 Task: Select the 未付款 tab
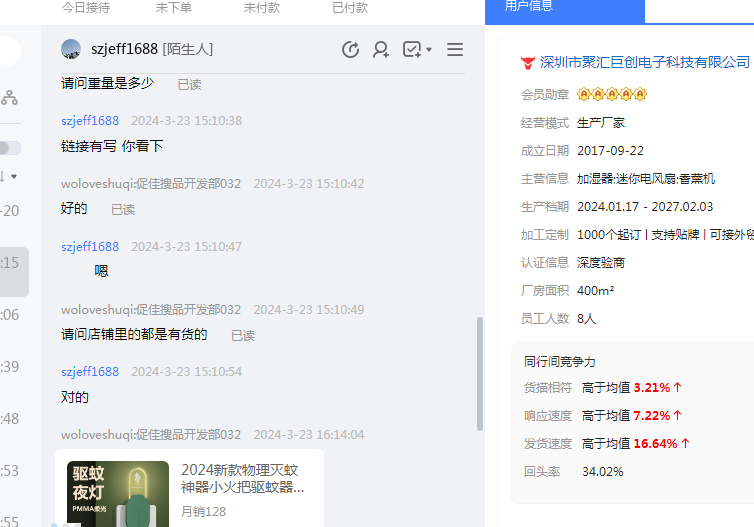tap(262, 8)
